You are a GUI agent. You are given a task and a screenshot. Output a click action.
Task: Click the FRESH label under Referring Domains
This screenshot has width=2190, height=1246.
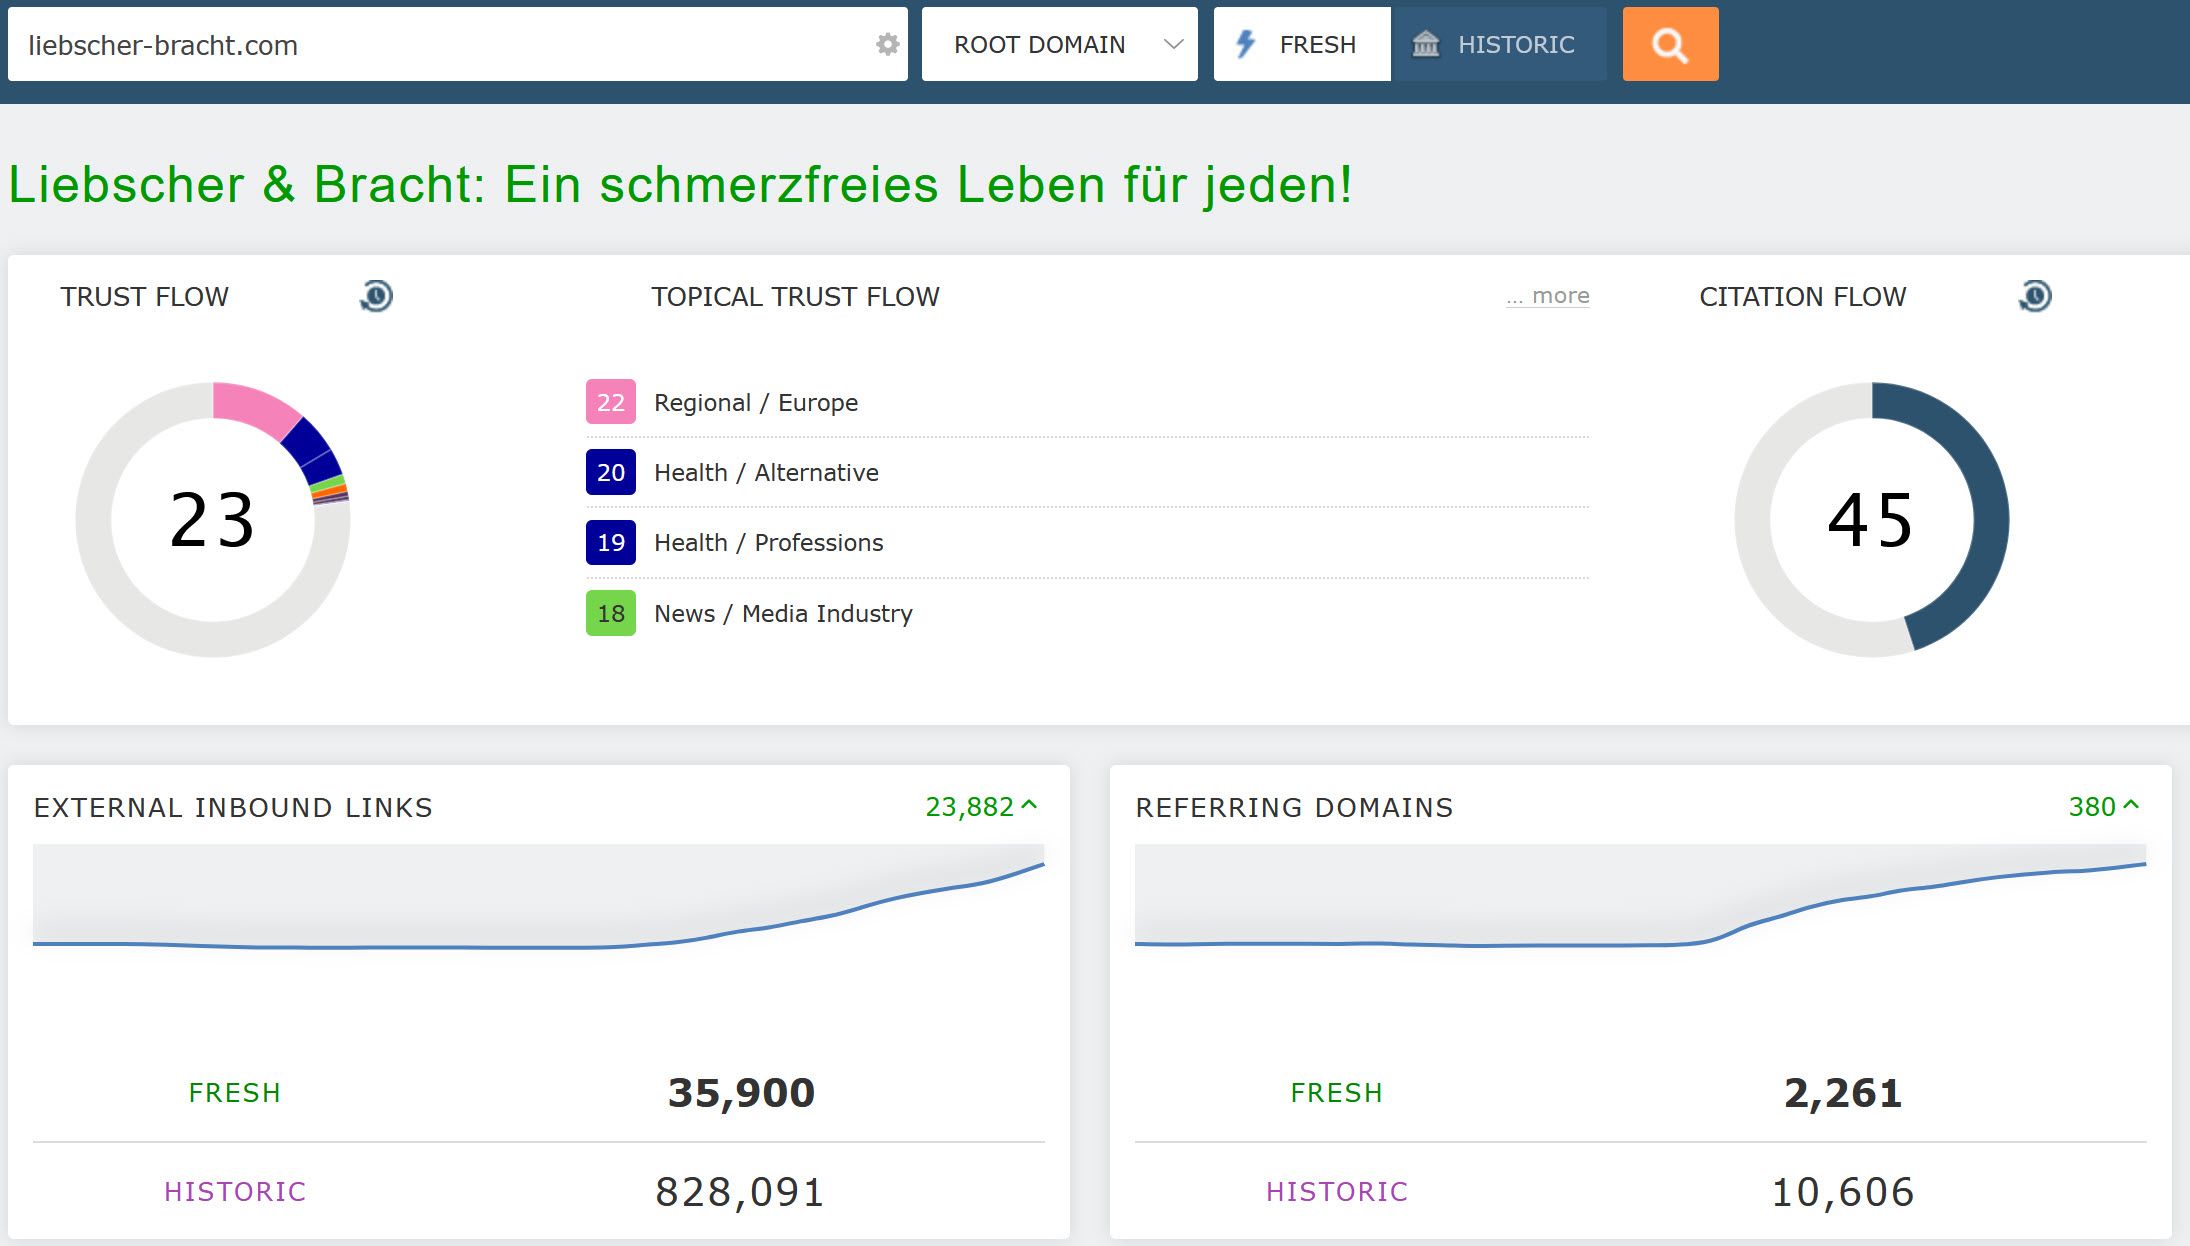[1337, 1092]
